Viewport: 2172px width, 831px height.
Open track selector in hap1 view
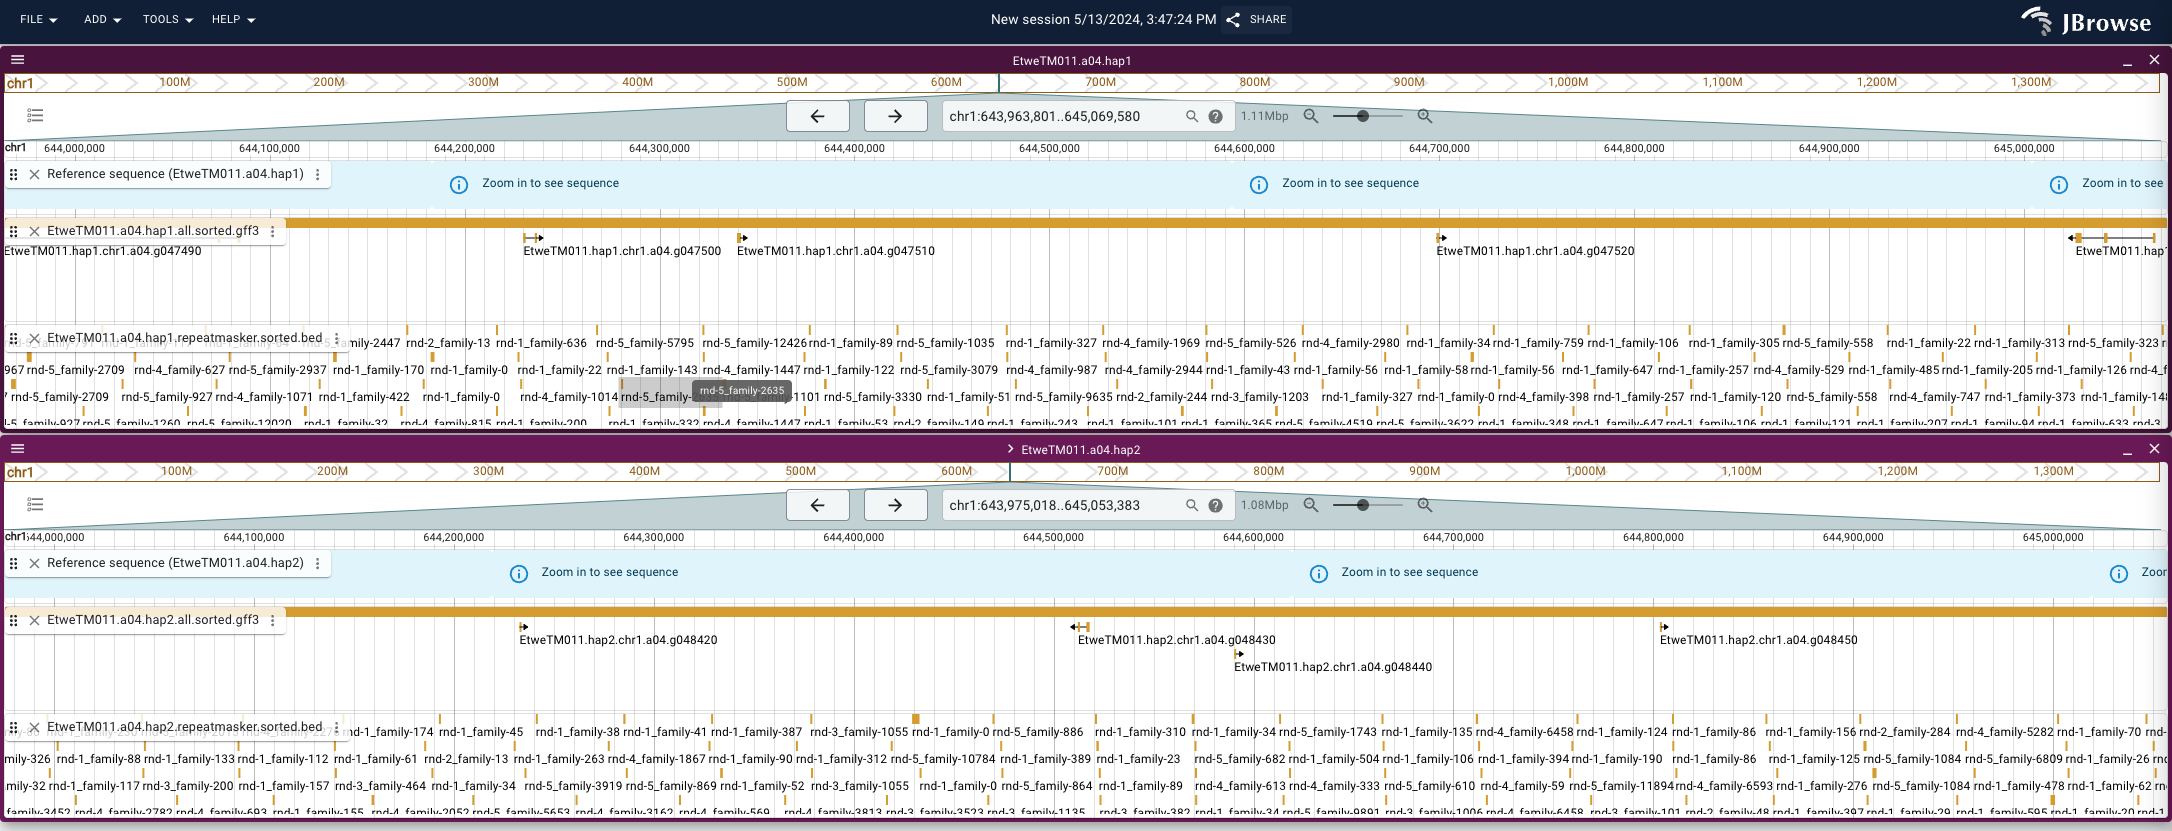tap(35, 116)
